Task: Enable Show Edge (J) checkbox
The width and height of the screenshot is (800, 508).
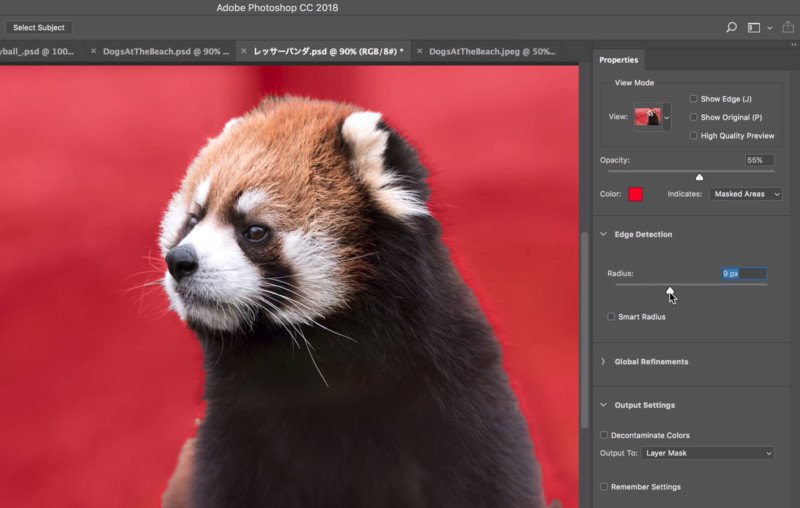Action: click(x=693, y=98)
